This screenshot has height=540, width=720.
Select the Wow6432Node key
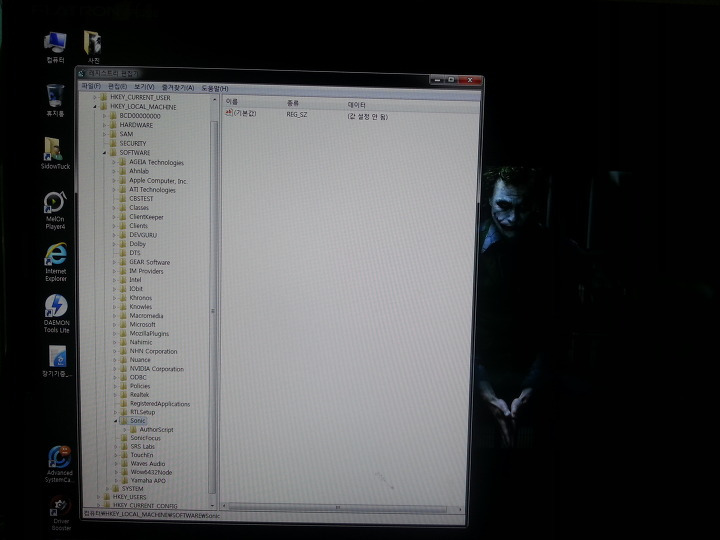(x=151, y=472)
